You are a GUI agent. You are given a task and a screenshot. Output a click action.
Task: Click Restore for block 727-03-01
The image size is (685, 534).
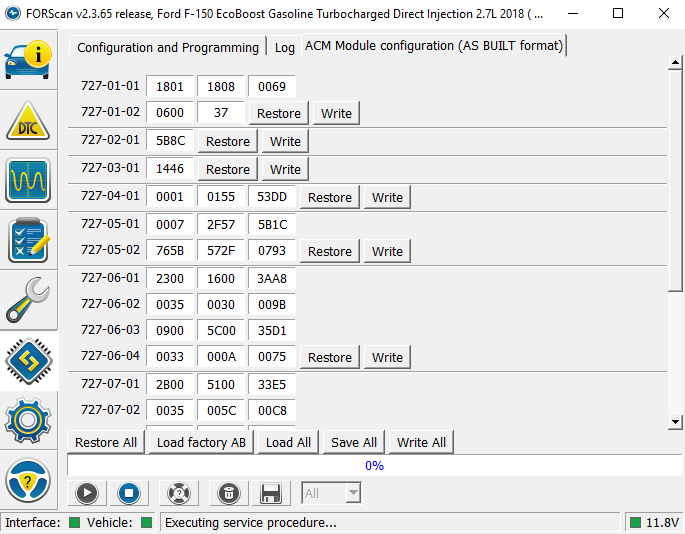(228, 169)
